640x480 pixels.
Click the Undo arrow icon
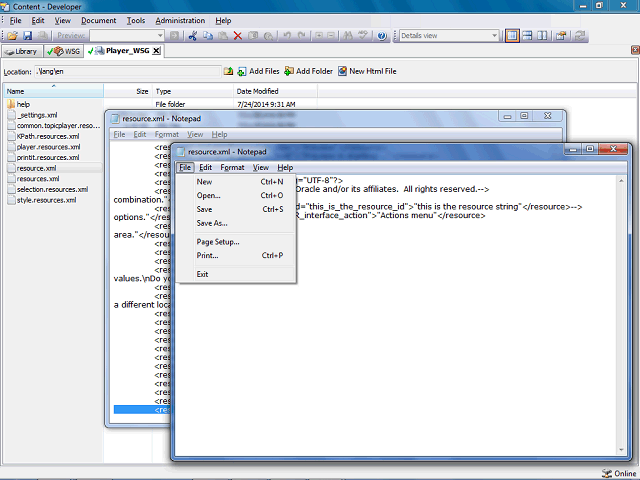point(287,36)
